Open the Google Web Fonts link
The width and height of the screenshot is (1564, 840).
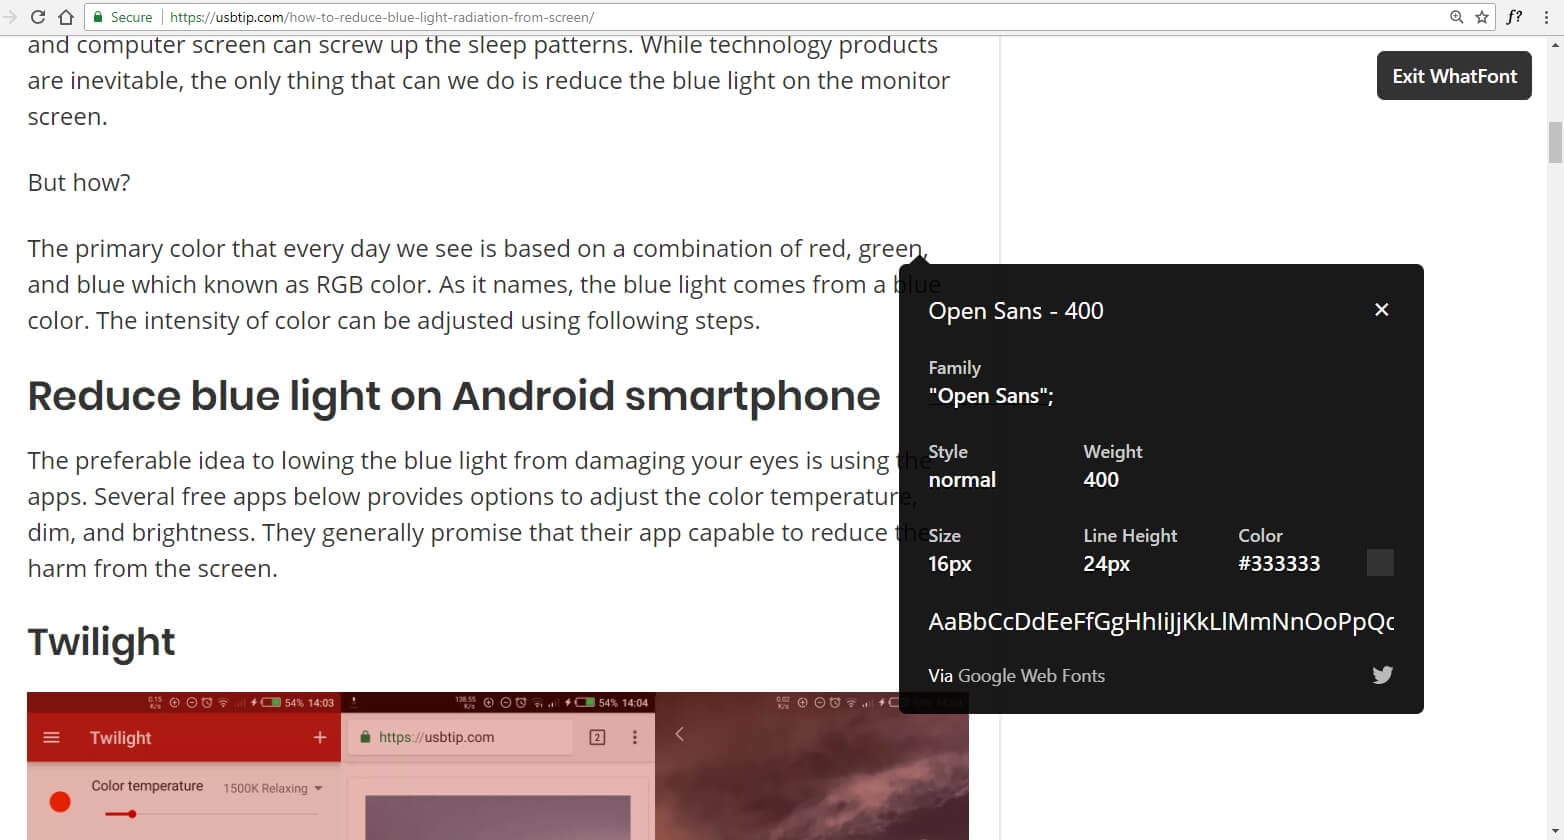[1031, 676]
